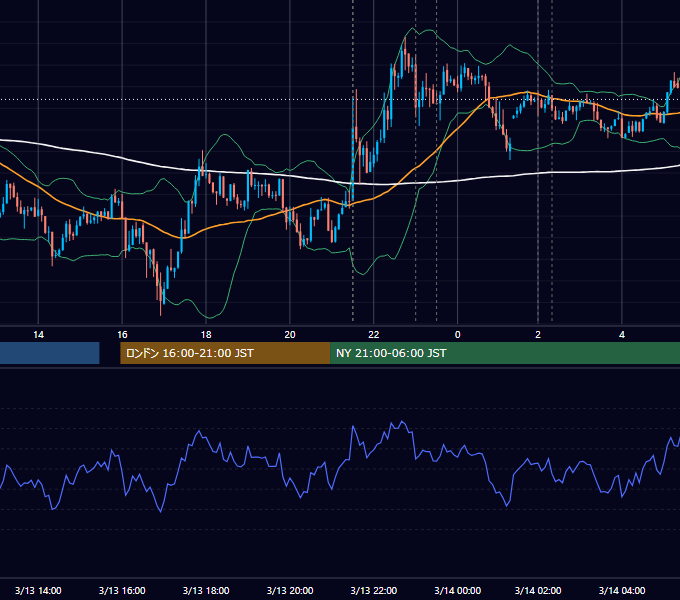The height and width of the screenshot is (600, 680).
Task: Click the 3/13 20:00 date label
Action: click(x=290, y=590)
